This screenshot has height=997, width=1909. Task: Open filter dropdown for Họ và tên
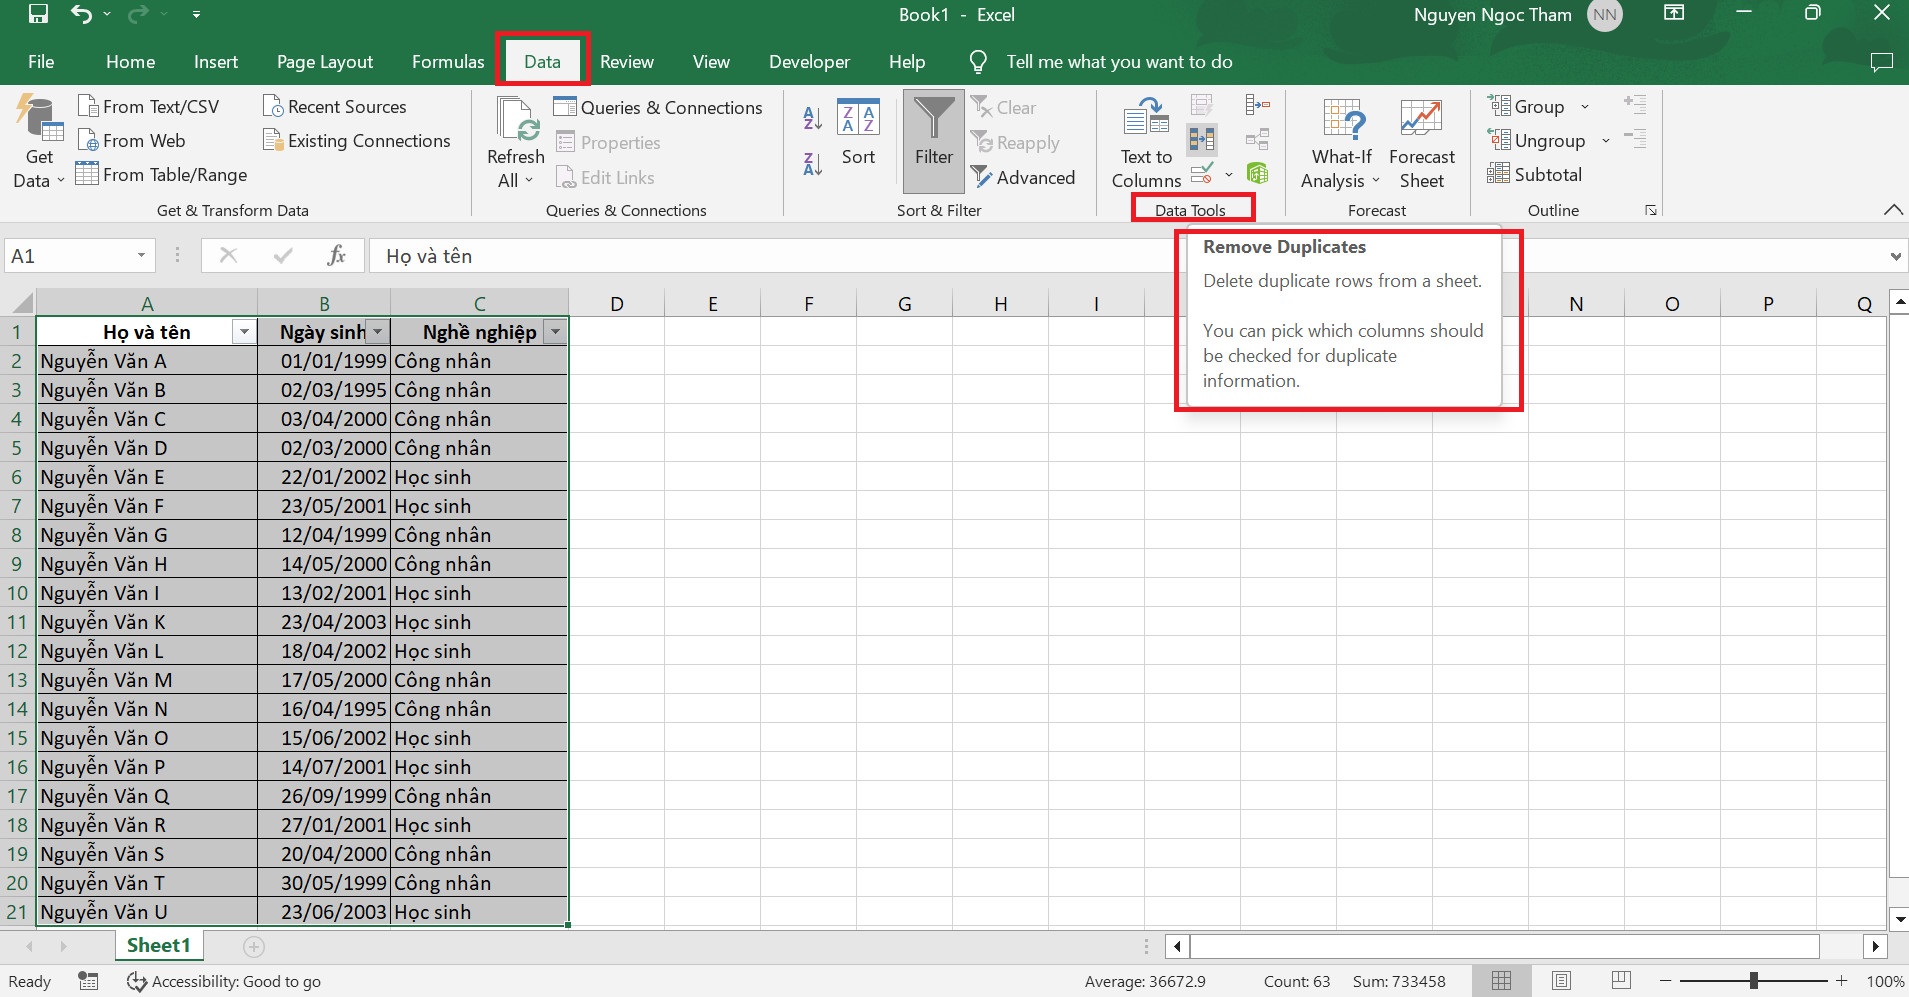[243, 332]
